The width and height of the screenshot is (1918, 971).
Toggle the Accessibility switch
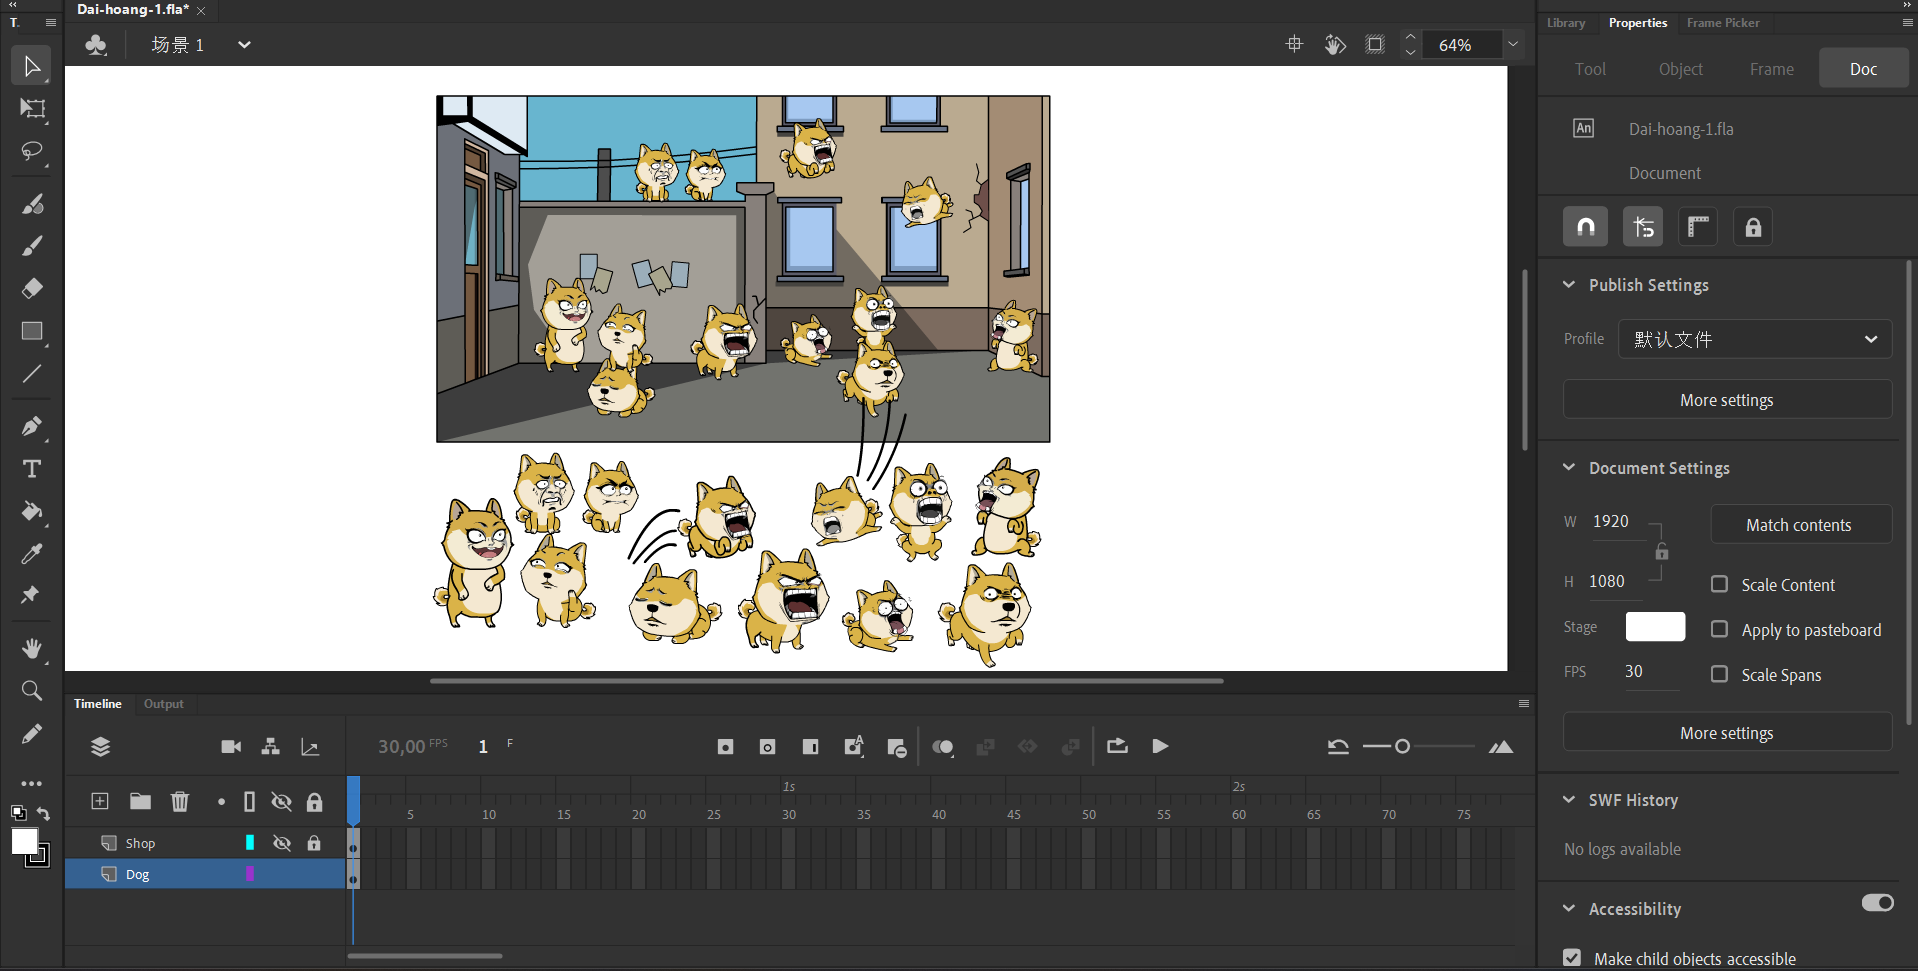click(x=1877, y=903)
